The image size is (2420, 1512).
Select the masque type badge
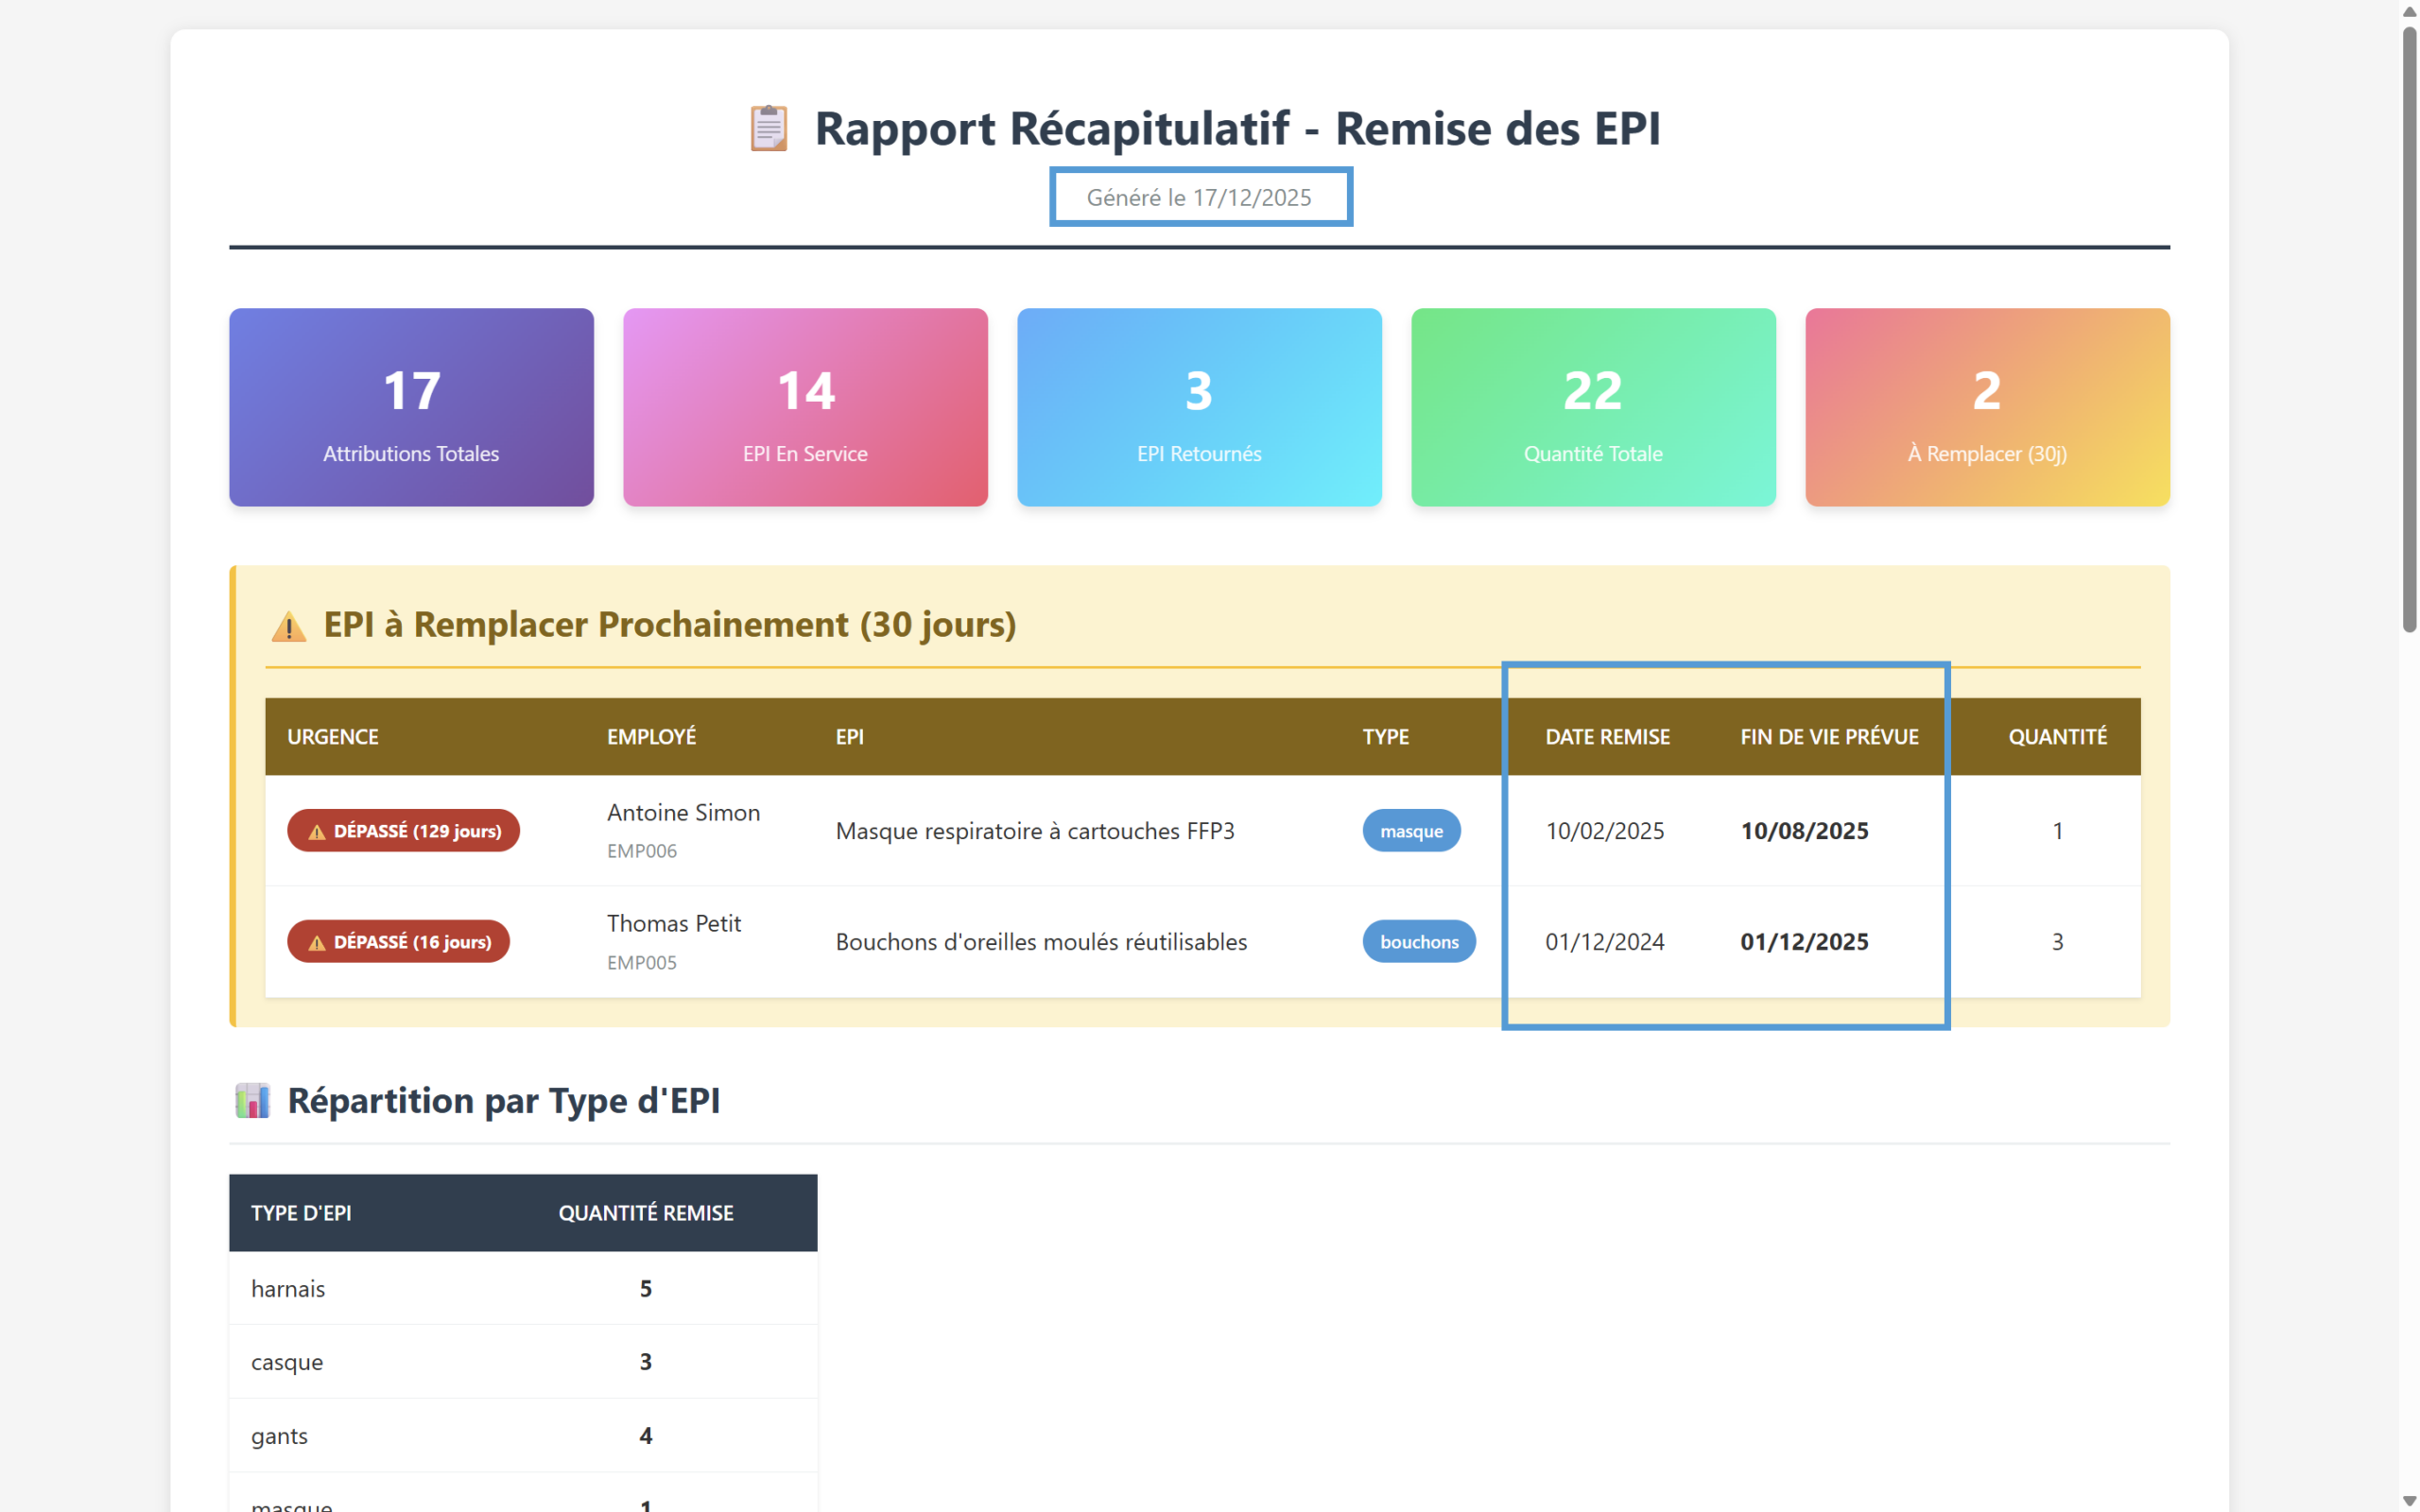point(1411,831)
